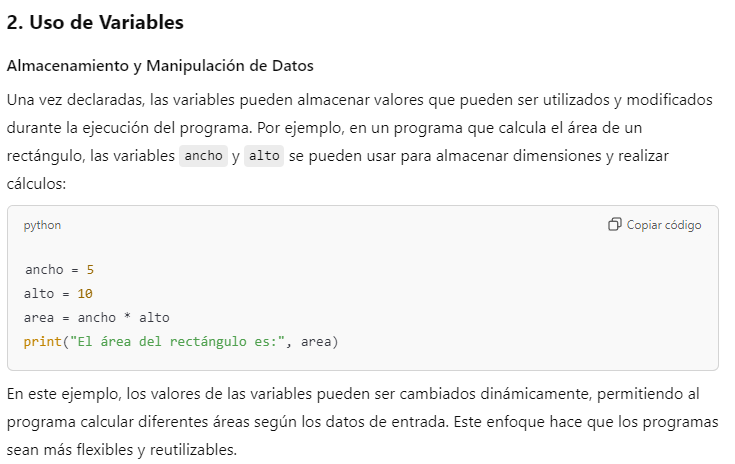The image size is (735, 464).
Task: Click the "print" keyword in the code
Action: (42, 342)
